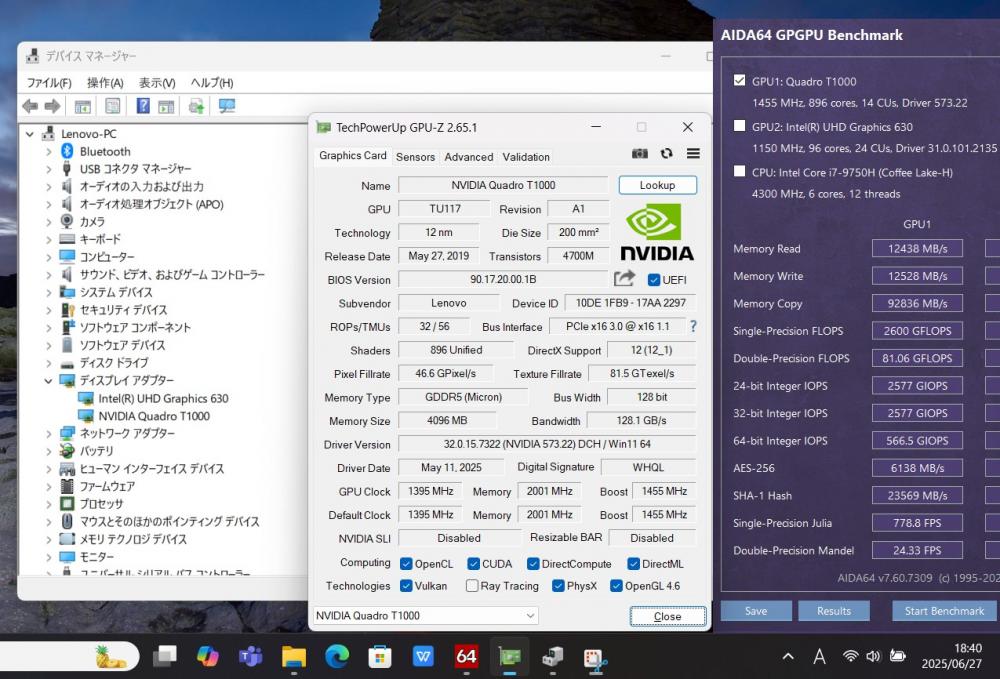Check CPU Intel Core i7-9750H checkbox
The width and height of the screenshot is (1000, 679).
coord(739,171)
